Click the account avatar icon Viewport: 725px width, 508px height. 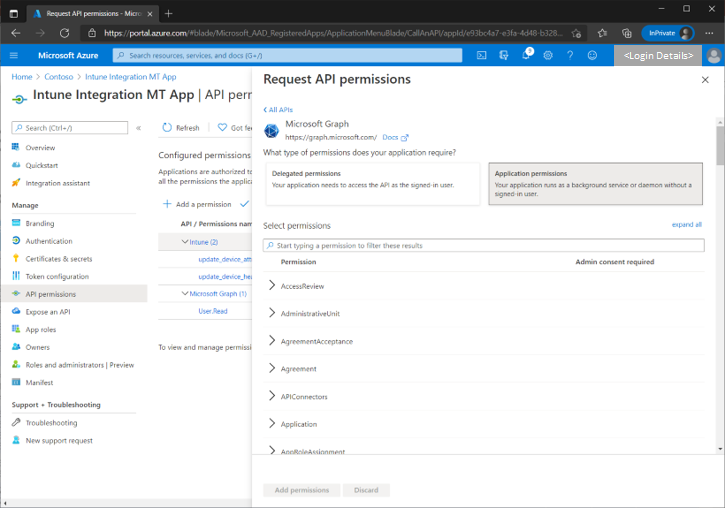[x=714, y=55]
